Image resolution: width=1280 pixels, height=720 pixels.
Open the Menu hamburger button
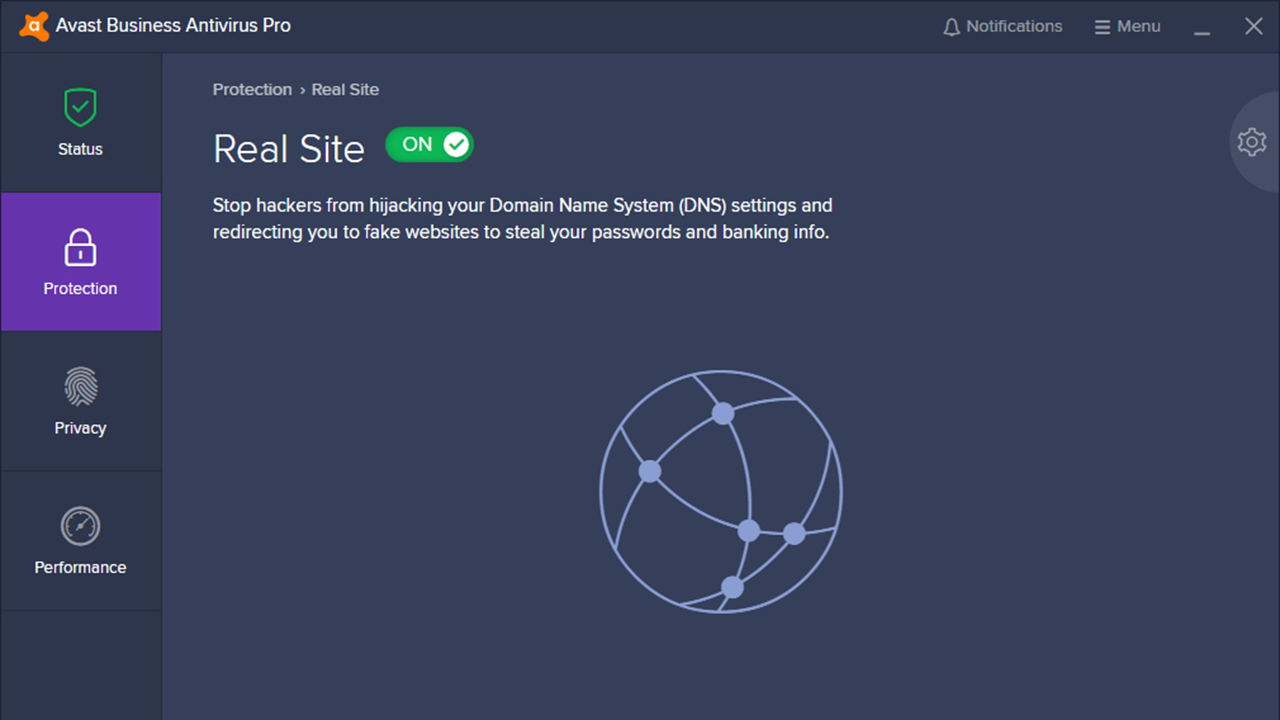[1128, 27]
